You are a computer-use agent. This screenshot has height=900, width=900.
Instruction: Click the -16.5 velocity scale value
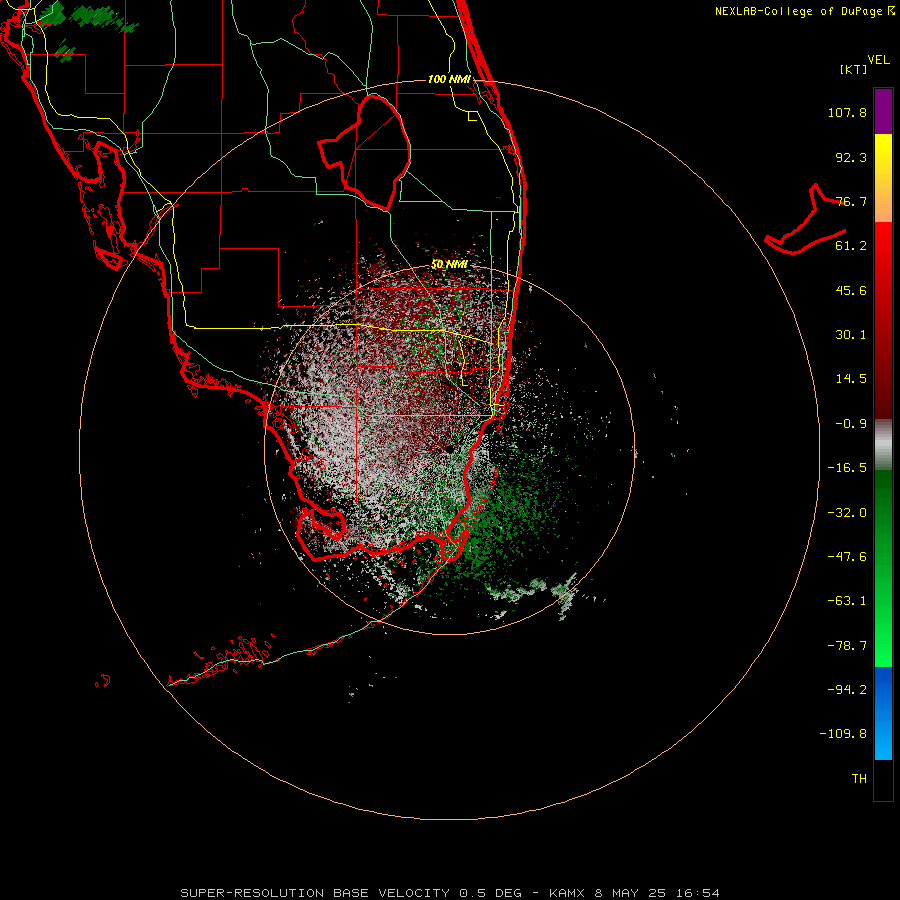click(x=847, y=468)
